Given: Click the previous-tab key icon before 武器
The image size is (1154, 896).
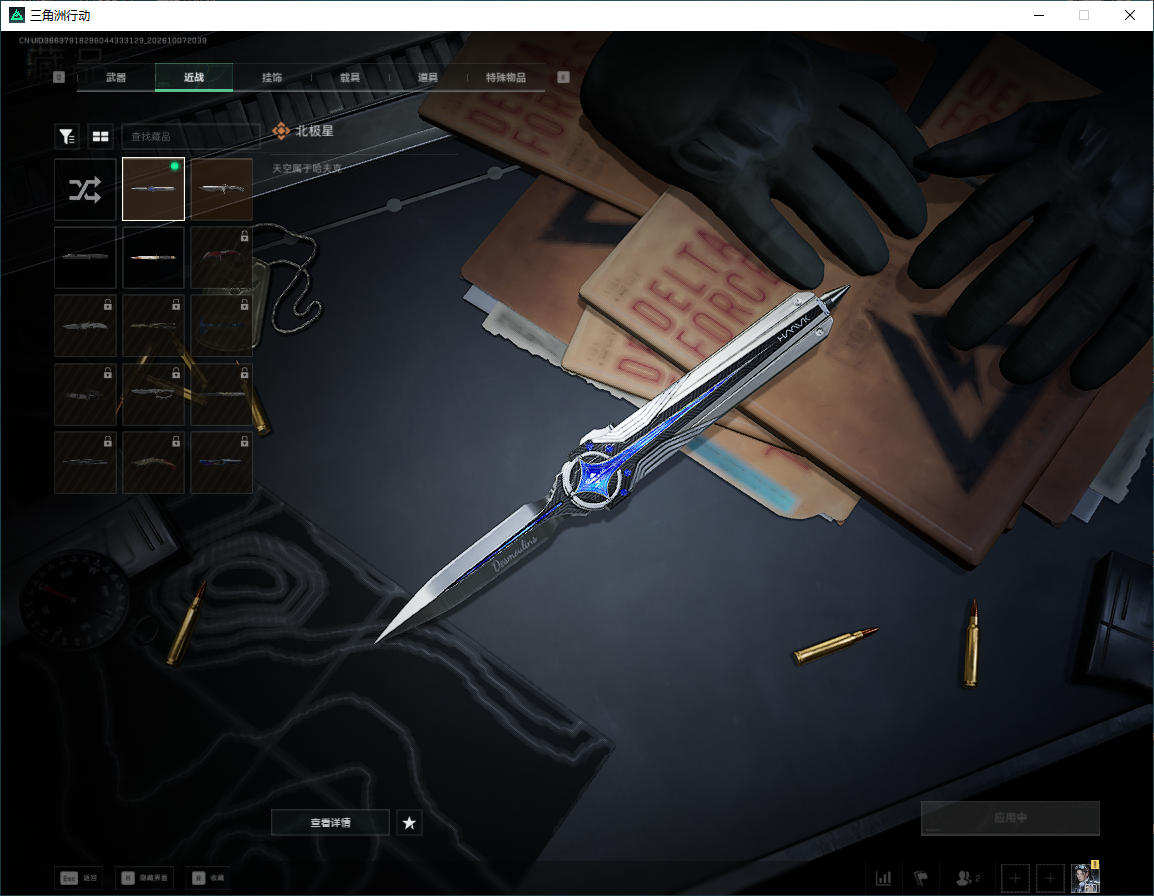Looking at the screenshot, I should pos(59,77).
